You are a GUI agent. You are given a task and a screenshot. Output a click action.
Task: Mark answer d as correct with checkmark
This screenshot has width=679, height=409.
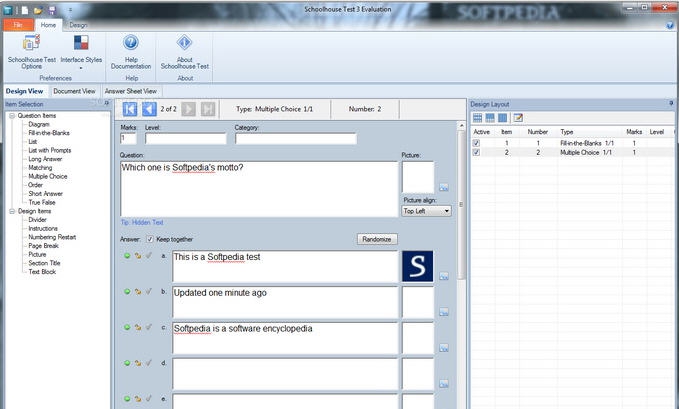point(149,363)
